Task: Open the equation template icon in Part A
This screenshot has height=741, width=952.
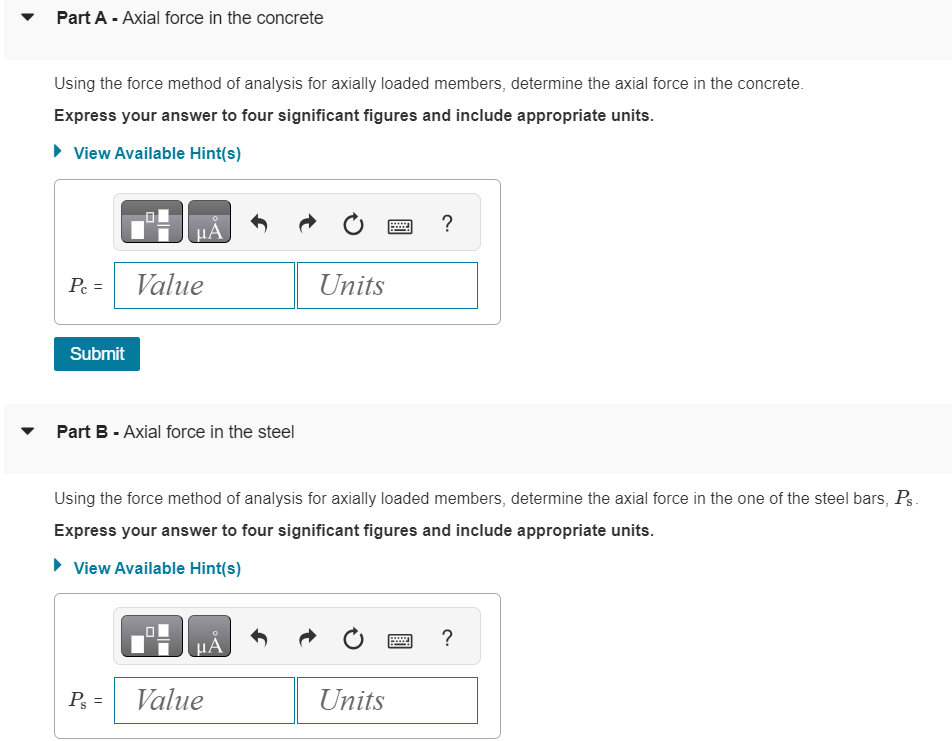Action: [x=150, y=222]
